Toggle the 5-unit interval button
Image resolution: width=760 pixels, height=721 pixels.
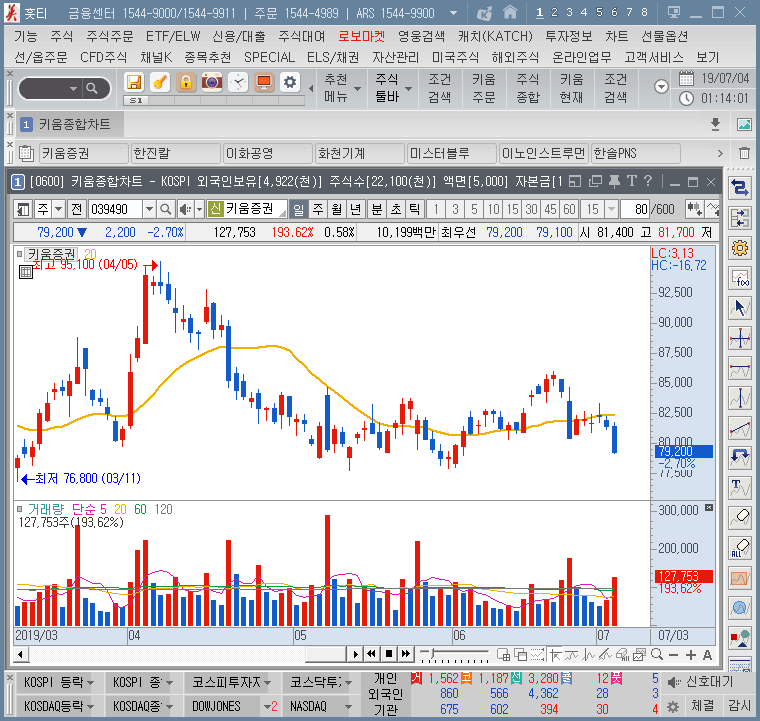coord(474,209)
